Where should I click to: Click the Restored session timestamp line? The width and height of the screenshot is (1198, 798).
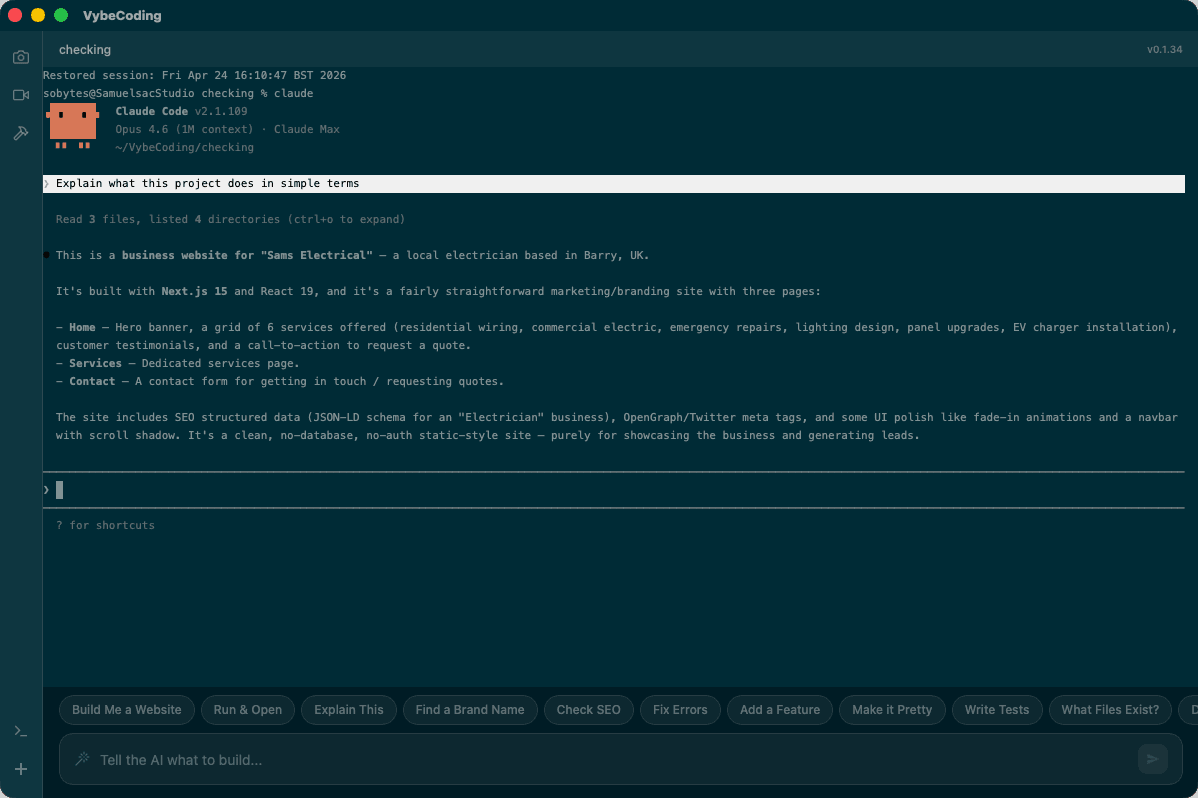(x=195, y=75)
